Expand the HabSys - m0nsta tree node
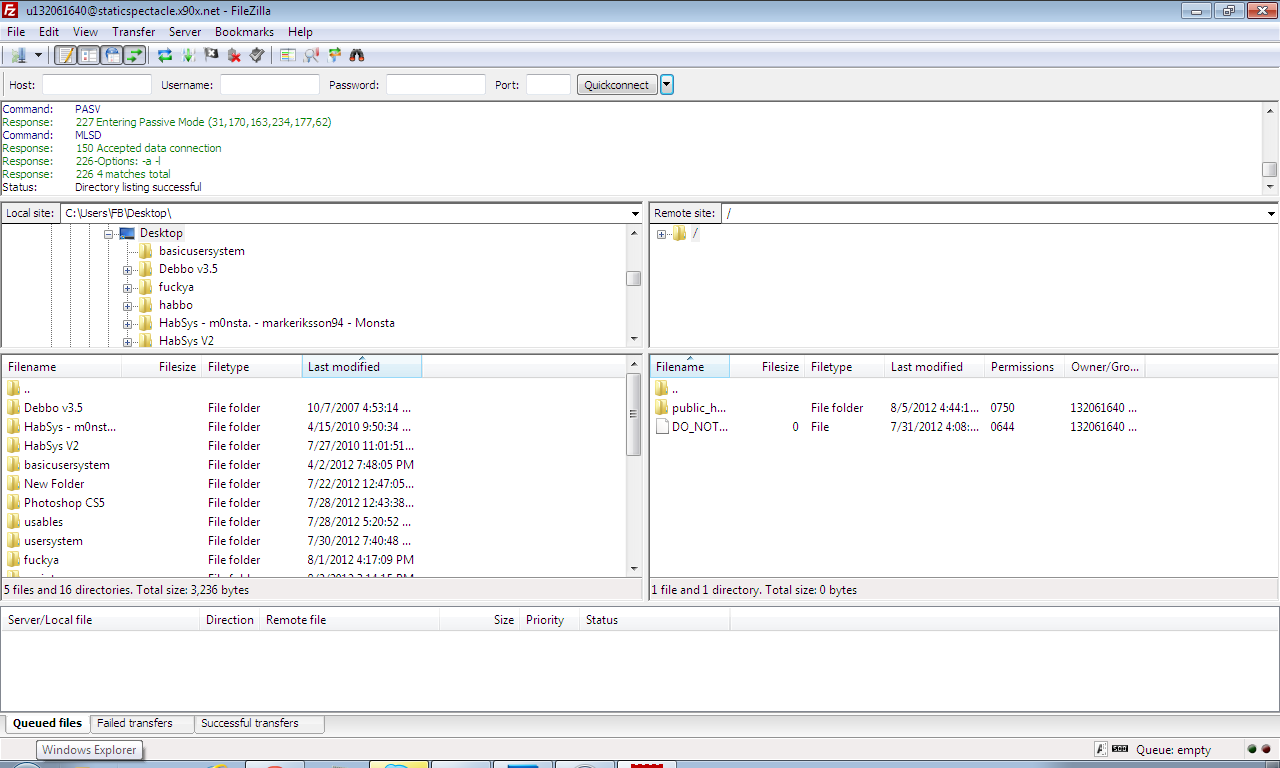The height and width of the screenshot is (768, 1280). [x=128, y=324]
